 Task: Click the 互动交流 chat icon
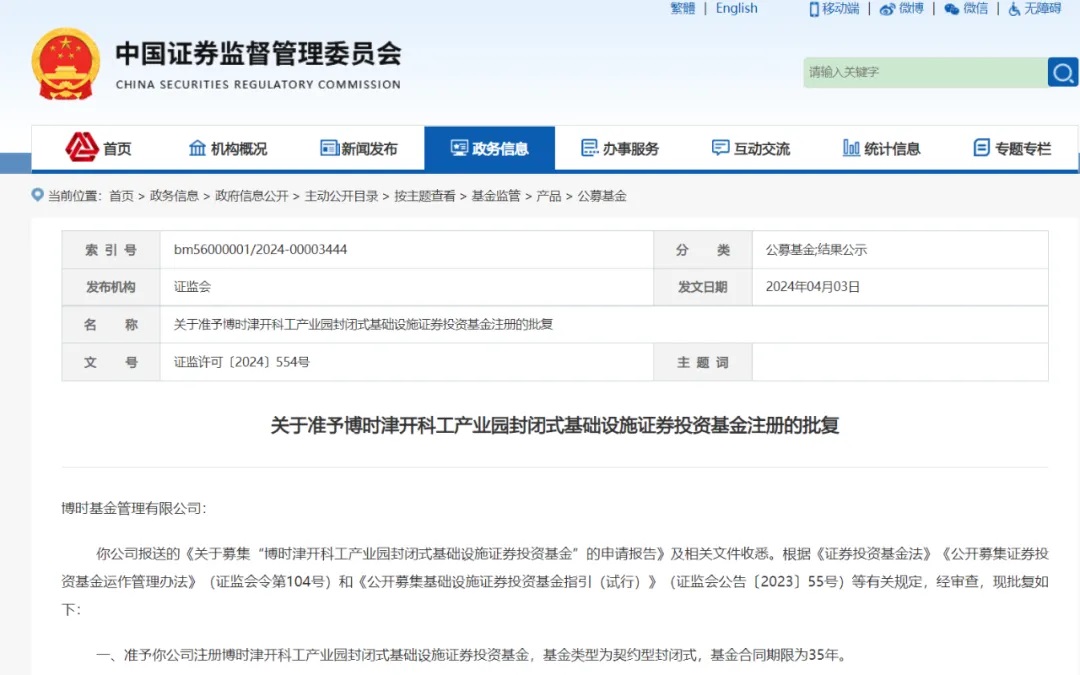point(720,147)
